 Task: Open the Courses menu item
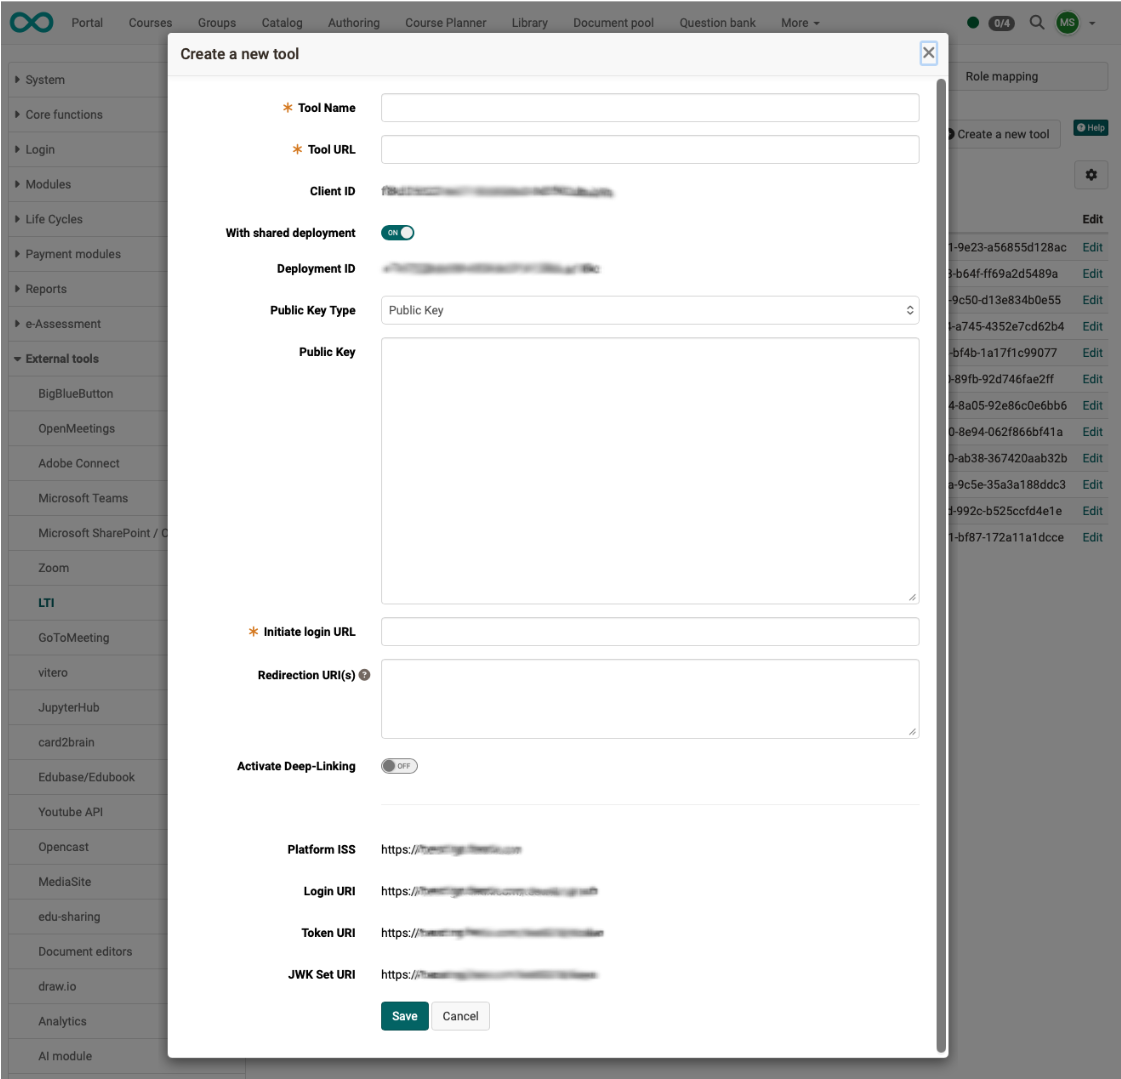point(150,22)
